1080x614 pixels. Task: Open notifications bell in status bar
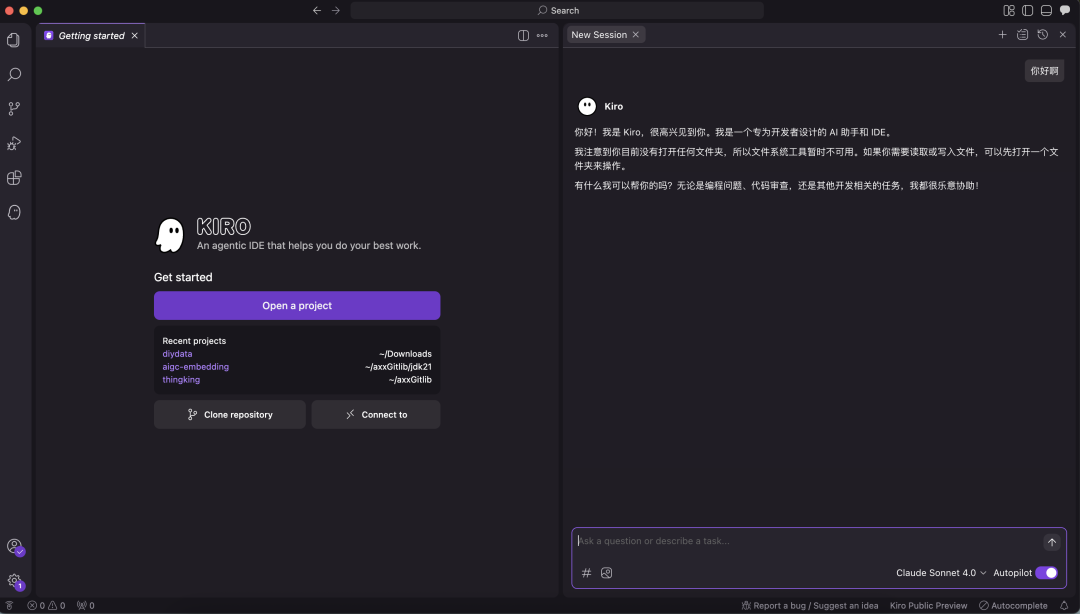click(x=1064, y=606)
